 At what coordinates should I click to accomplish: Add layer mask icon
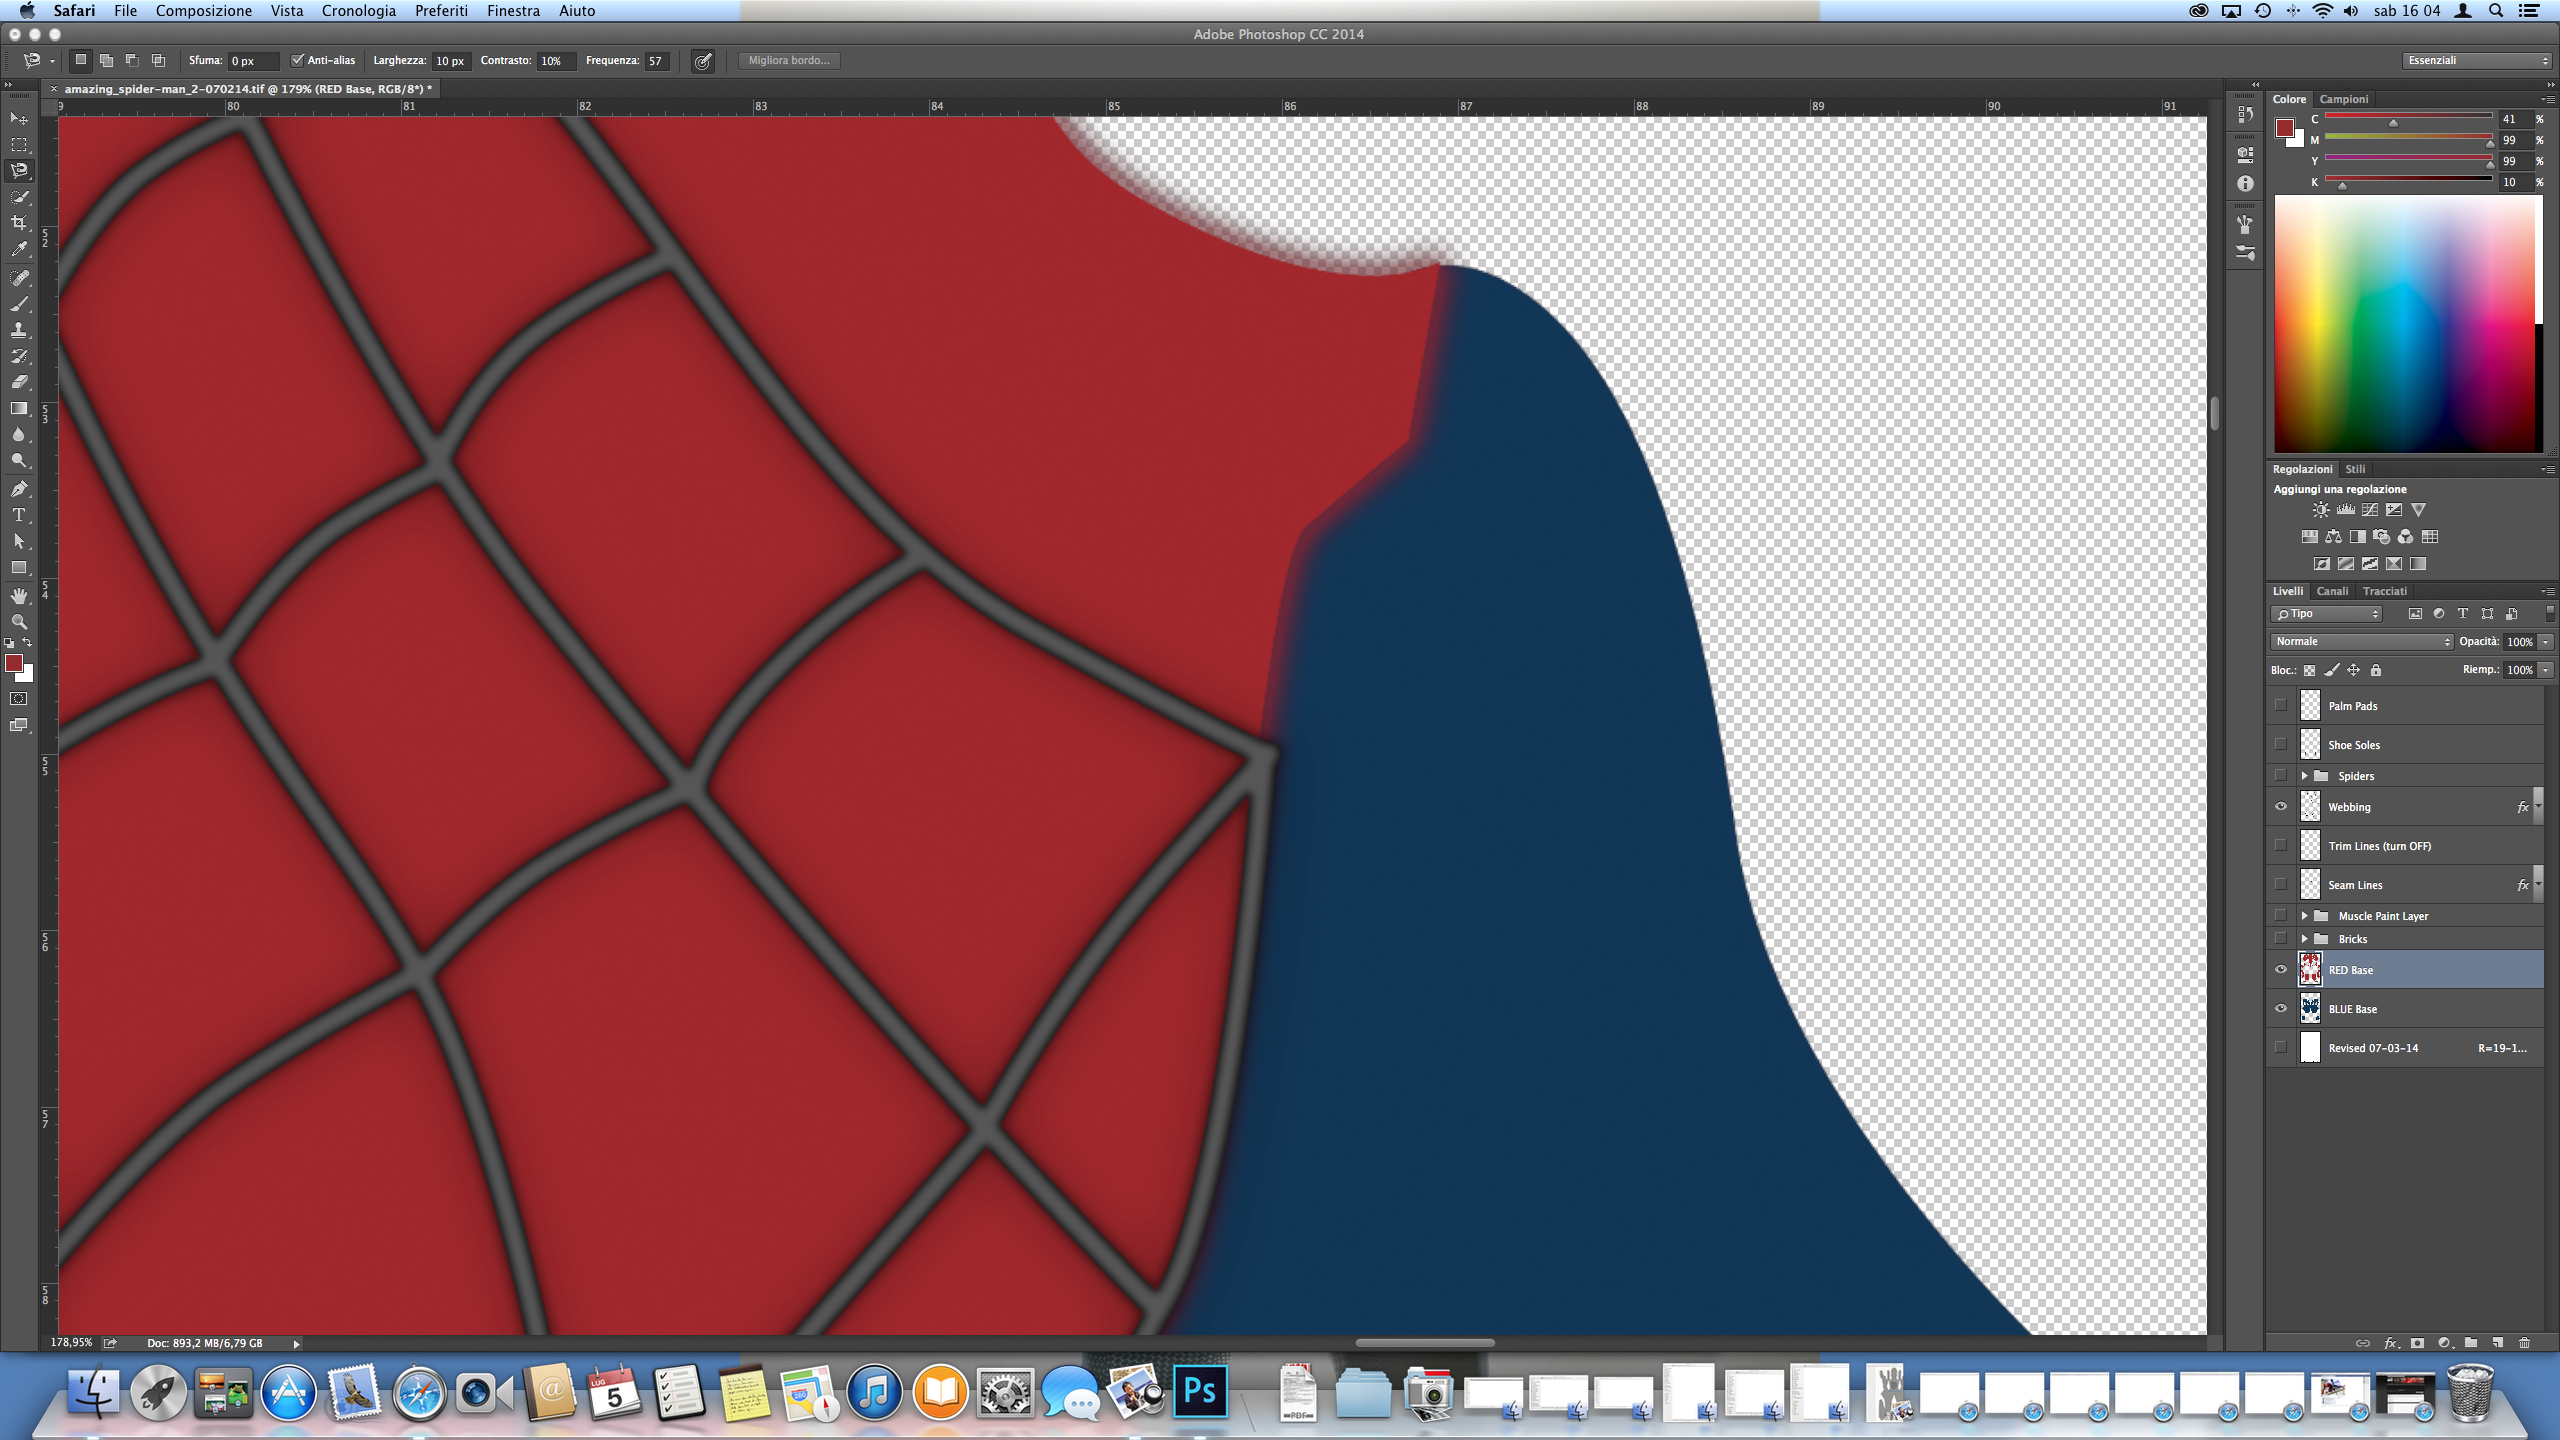[x=2418, y=1343]
